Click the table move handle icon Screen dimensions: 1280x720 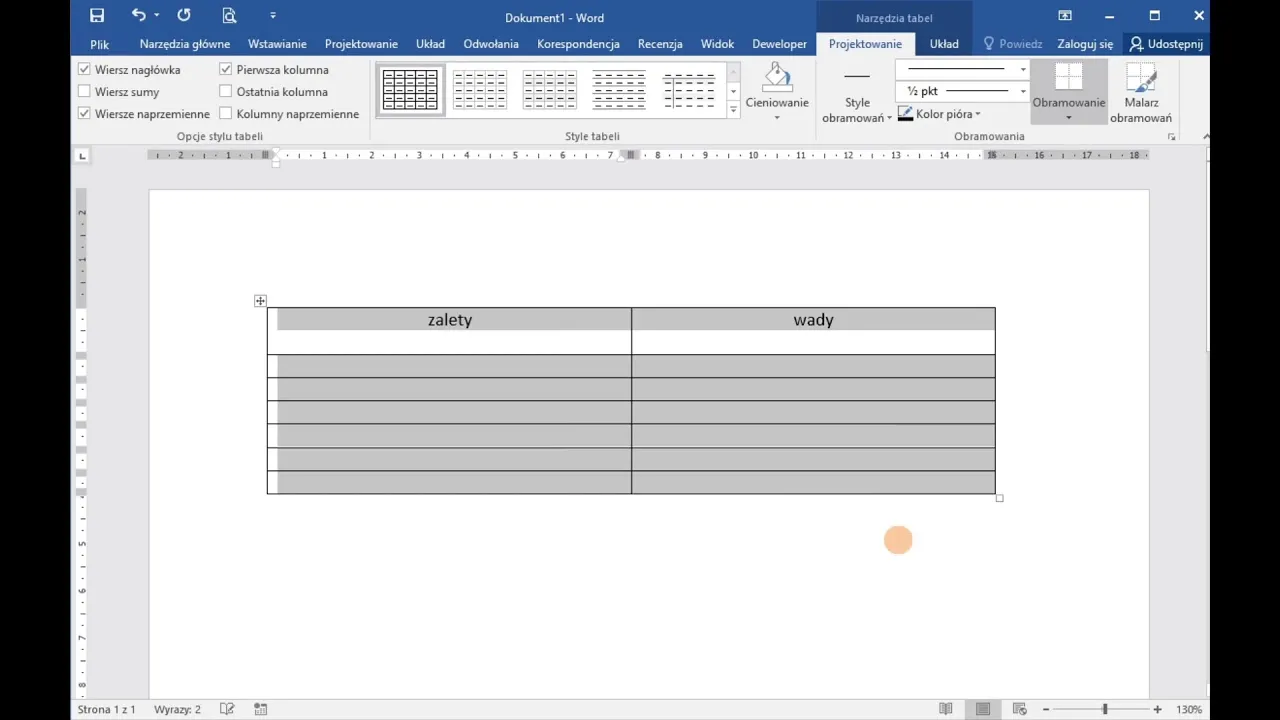pos(260,301)
